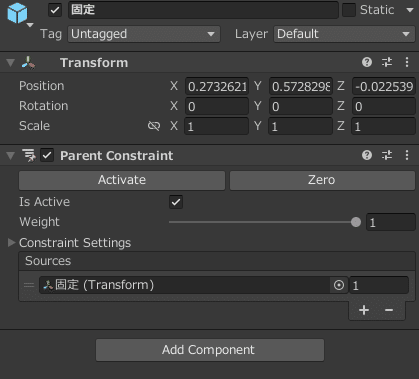Enable the Static checkbox
This screenshot has width=419, height=379.
[x=349, y=10]
